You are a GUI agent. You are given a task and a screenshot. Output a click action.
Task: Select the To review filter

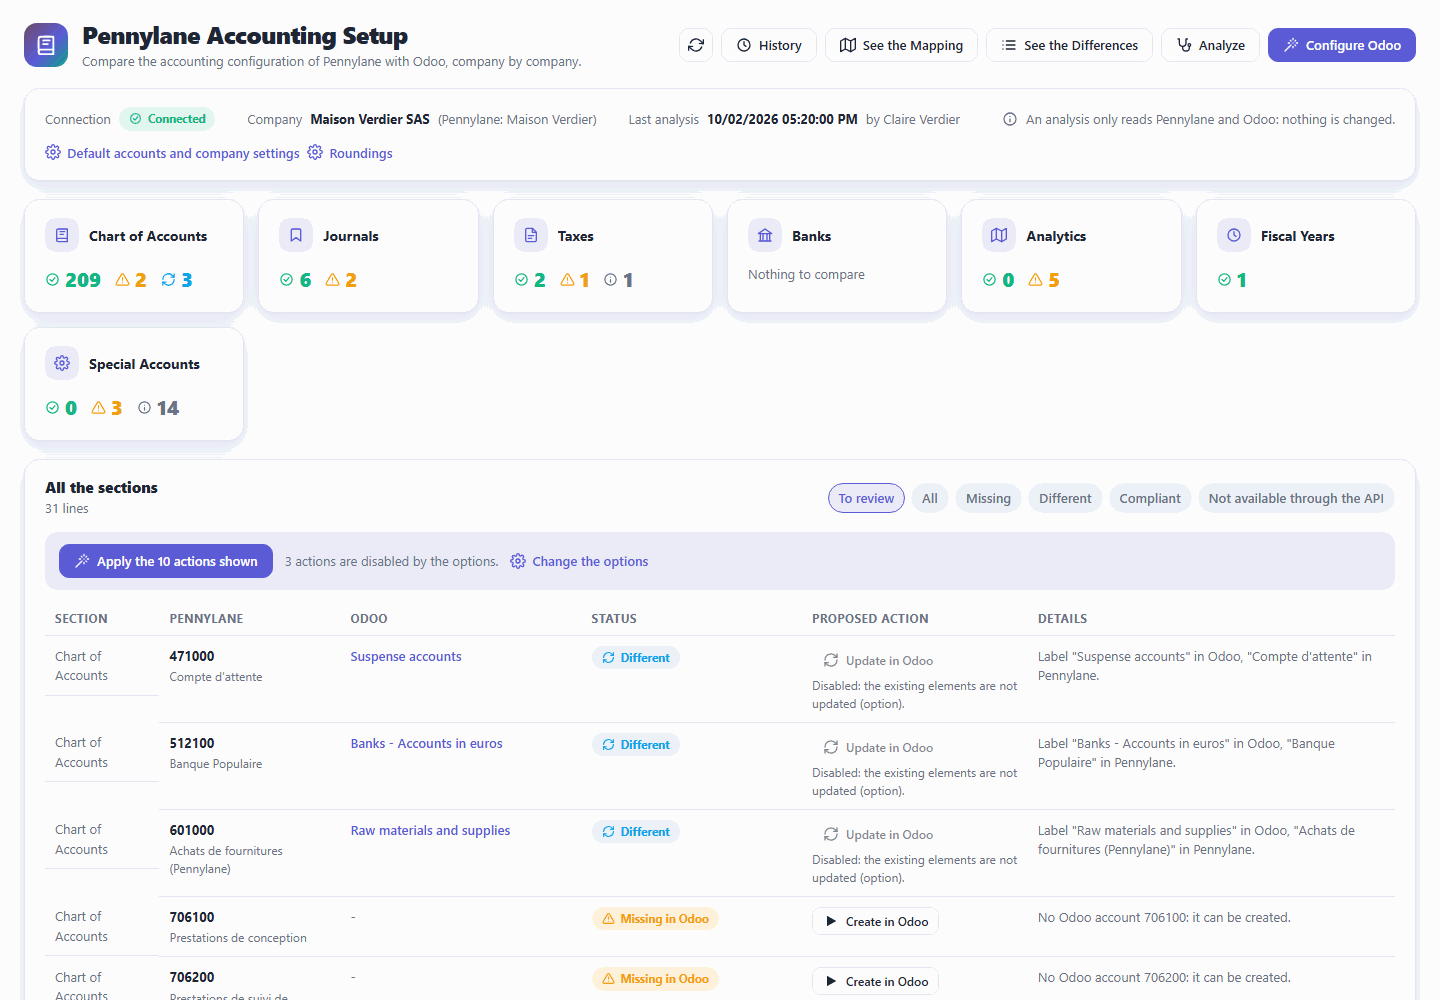pyautogui.click(x=866, y=498)
